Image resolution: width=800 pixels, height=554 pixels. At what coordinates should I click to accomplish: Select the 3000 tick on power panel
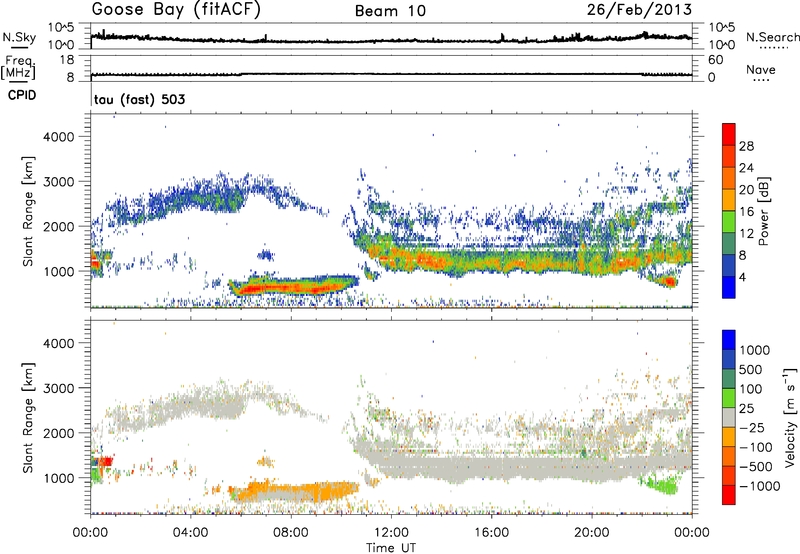click(58, 182)
